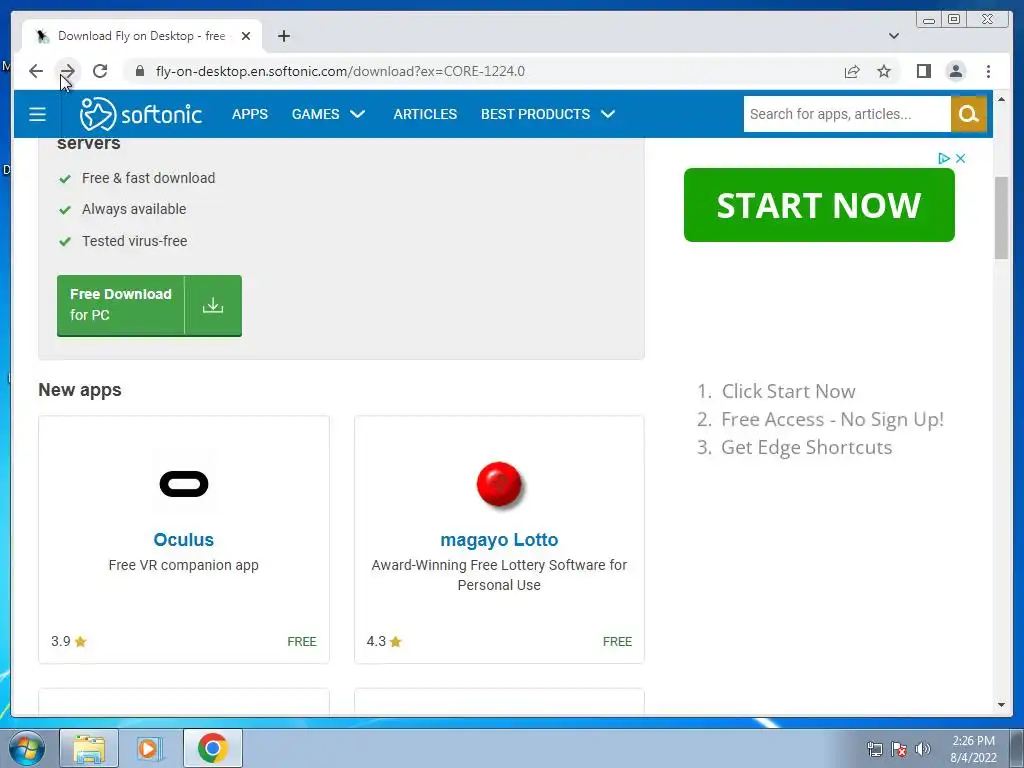
Task: Click the browser forward arrow
Action: pos(67,71)
